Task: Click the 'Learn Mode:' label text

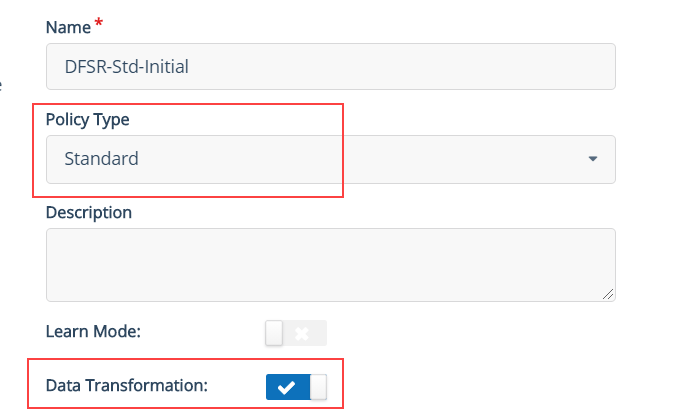Action: [x=93, y=331]
